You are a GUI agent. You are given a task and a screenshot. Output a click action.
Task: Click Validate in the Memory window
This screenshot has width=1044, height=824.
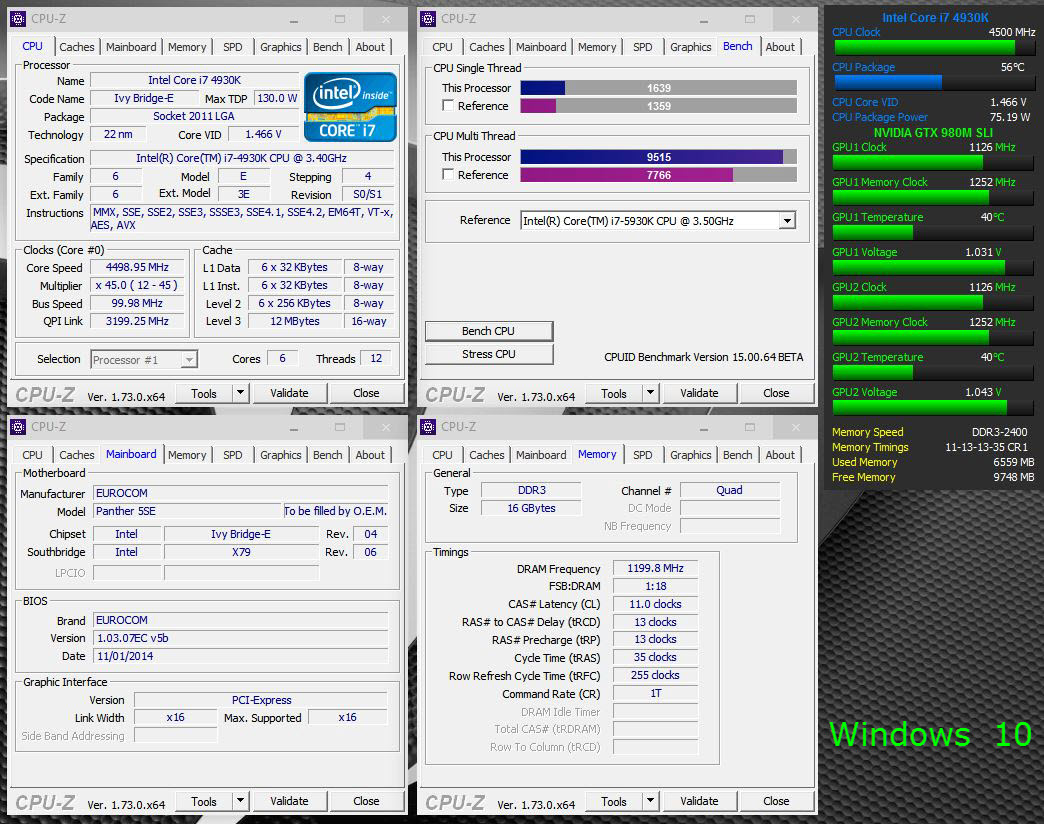[699, 801]
